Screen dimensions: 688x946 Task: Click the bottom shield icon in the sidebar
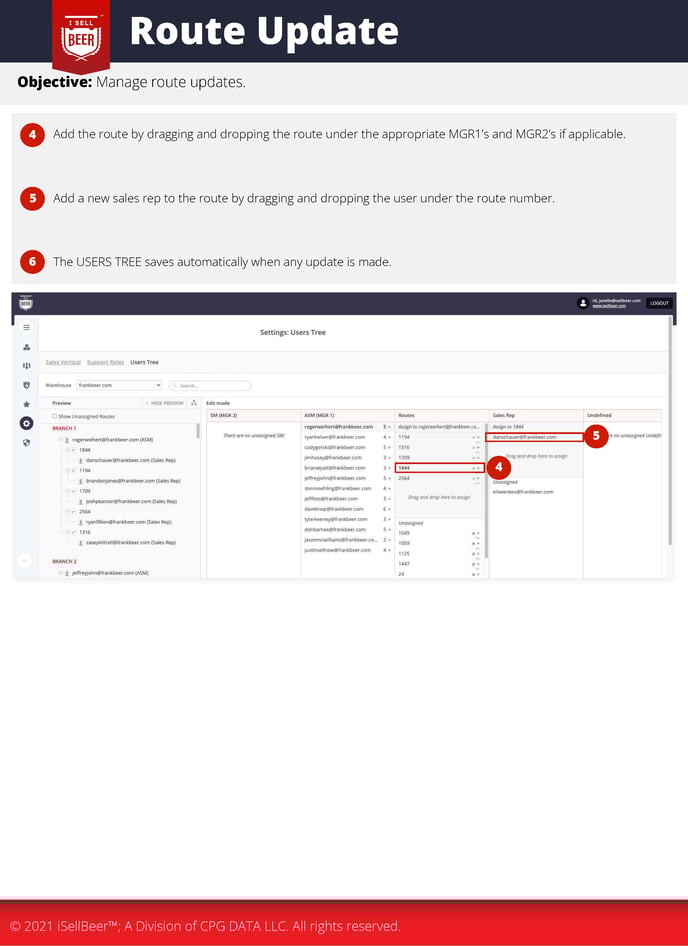click(x=26, y=442)
